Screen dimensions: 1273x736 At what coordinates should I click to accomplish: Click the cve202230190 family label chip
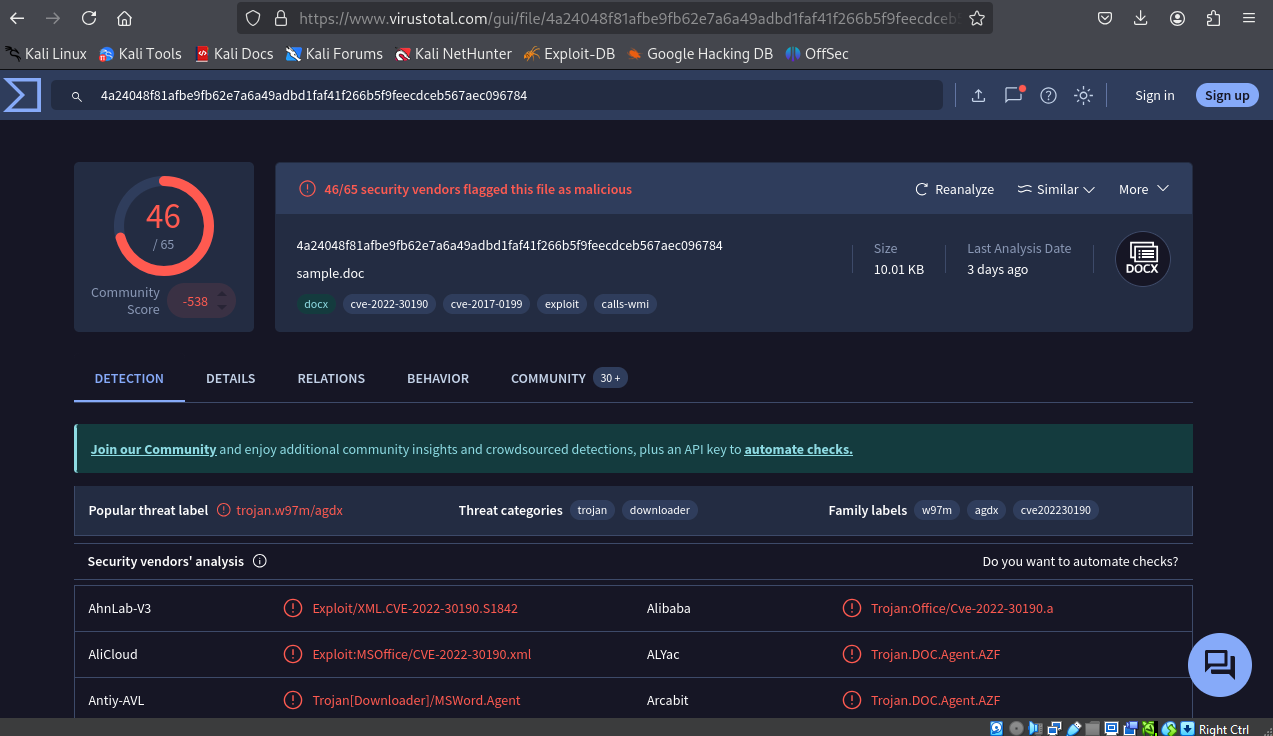click(x=1056, y=510)
